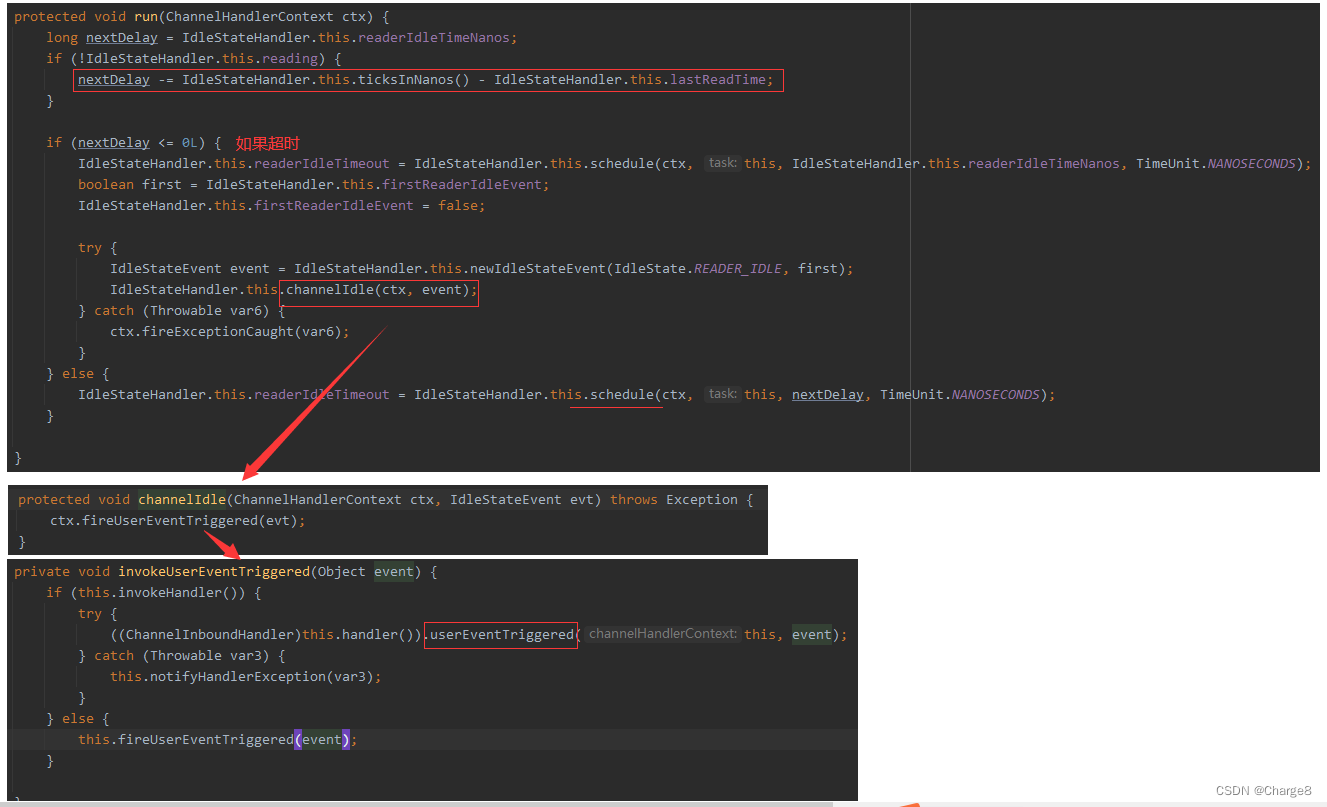Click the 'lastReadTime' field reference
The height and width of the screenshot is (807, 1327).
[x=718, y=80]
